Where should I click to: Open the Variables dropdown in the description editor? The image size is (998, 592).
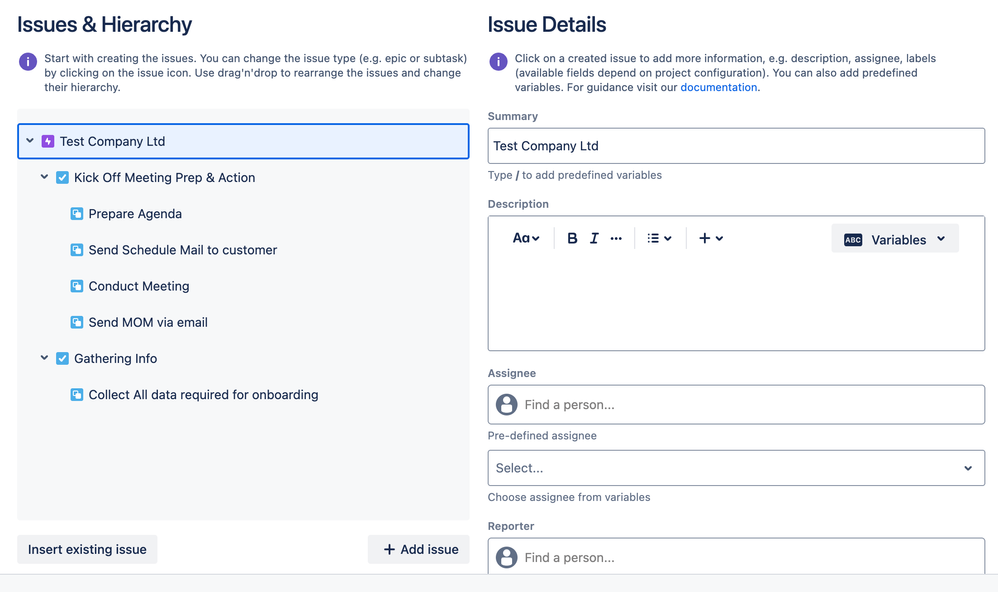click(x=894, y=238)
